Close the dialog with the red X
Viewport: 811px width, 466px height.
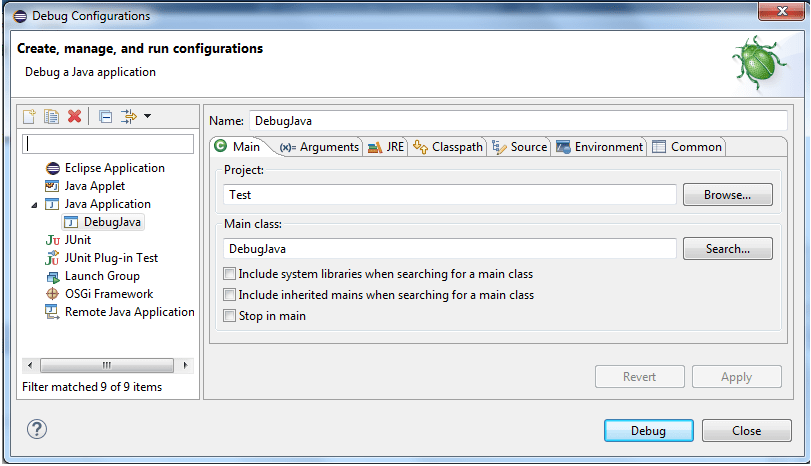(782, 11)
